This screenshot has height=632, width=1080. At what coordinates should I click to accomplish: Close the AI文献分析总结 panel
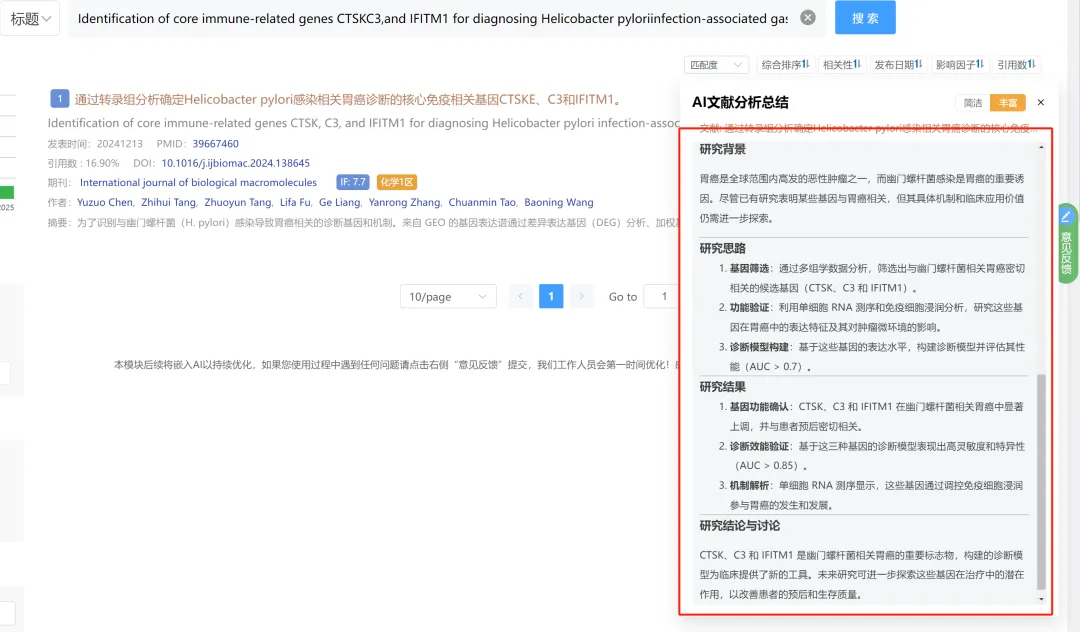pyautogui.click(x=1041, y=103)
